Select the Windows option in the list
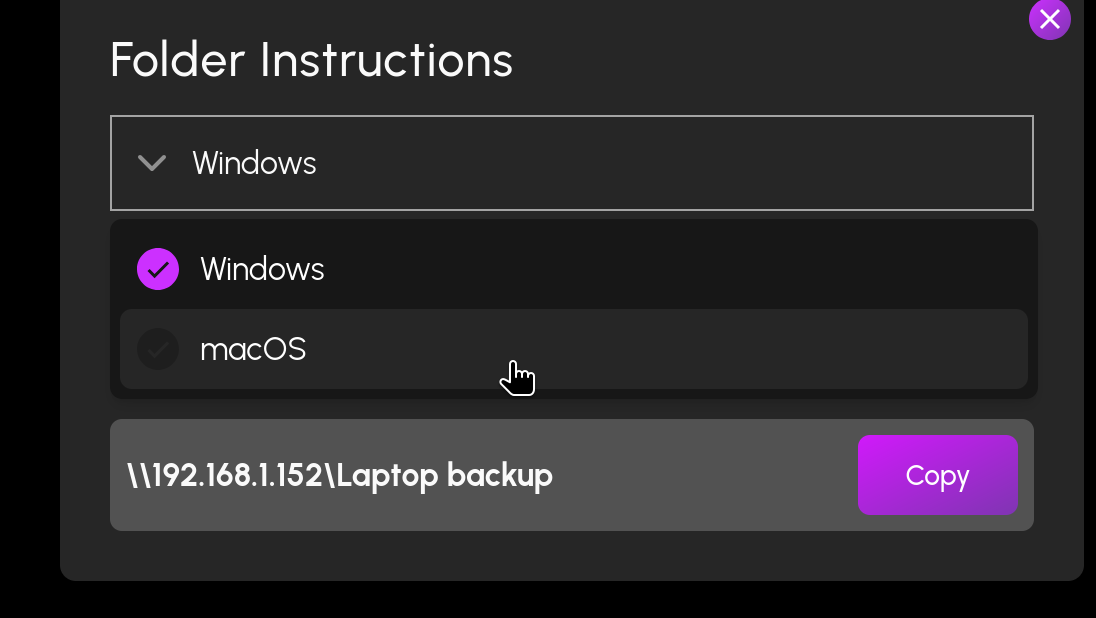1096x618 pixels. (x=574, y=269)
